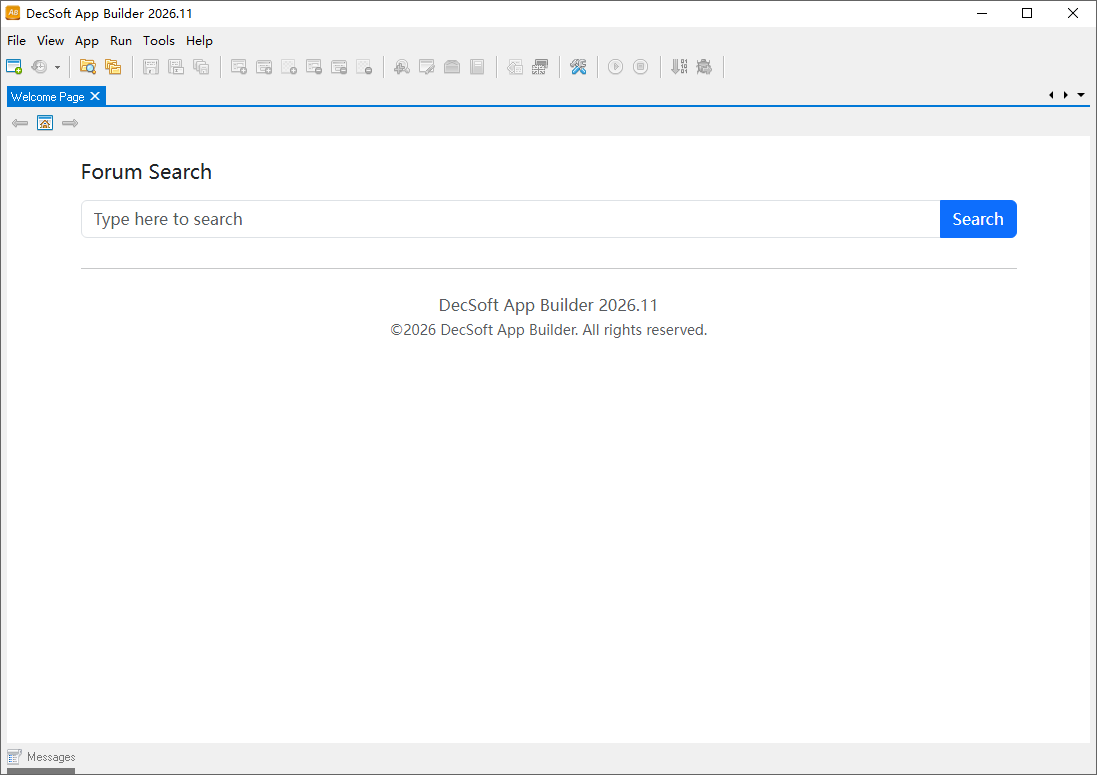Click the Save As floppy icon
Screen dimensions: 1097x775
pos(176,66)
